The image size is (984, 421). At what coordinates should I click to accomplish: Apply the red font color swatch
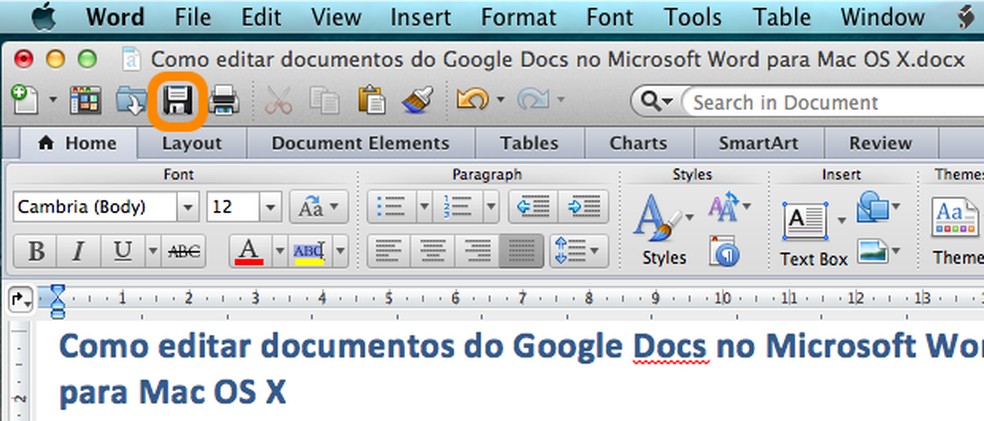[x=250, y=251]
